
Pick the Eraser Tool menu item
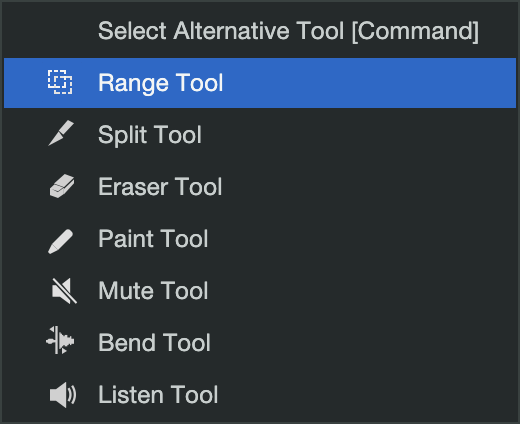click(260, 187)
